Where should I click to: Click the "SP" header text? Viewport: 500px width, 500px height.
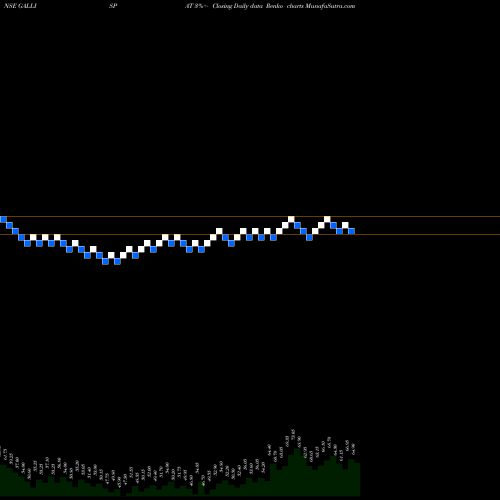point(113,6)
